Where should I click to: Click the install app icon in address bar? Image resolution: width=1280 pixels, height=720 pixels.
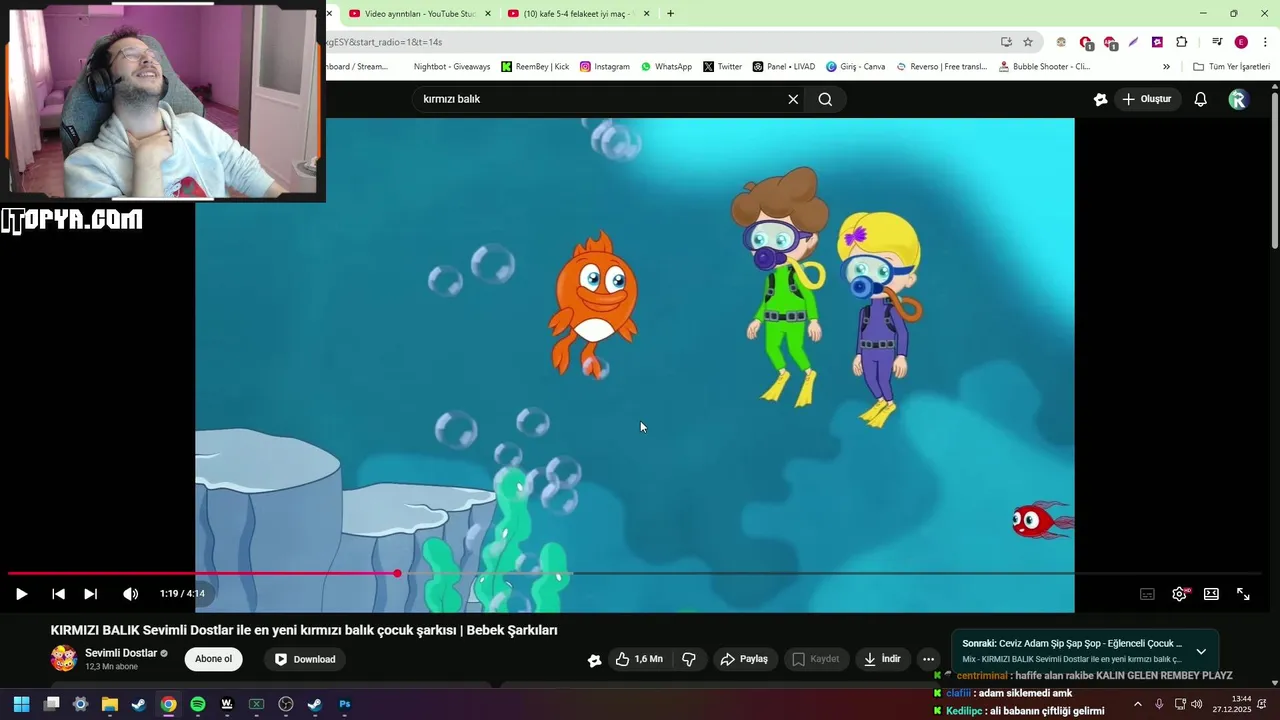[x=1006, y=42]
